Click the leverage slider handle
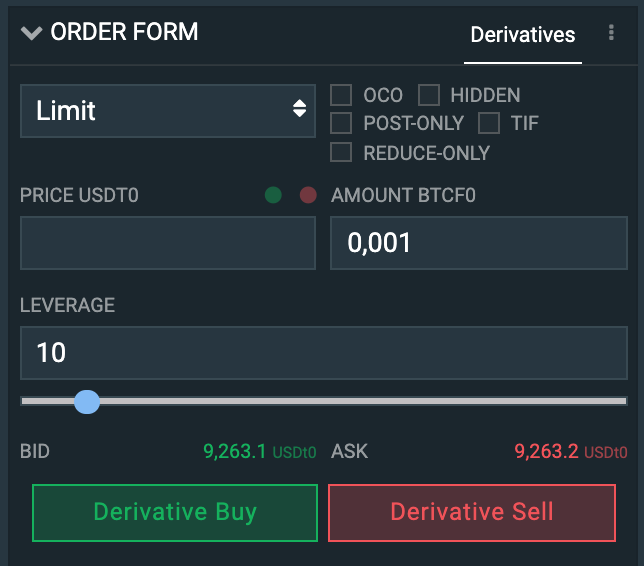 (x=87, y=402)
